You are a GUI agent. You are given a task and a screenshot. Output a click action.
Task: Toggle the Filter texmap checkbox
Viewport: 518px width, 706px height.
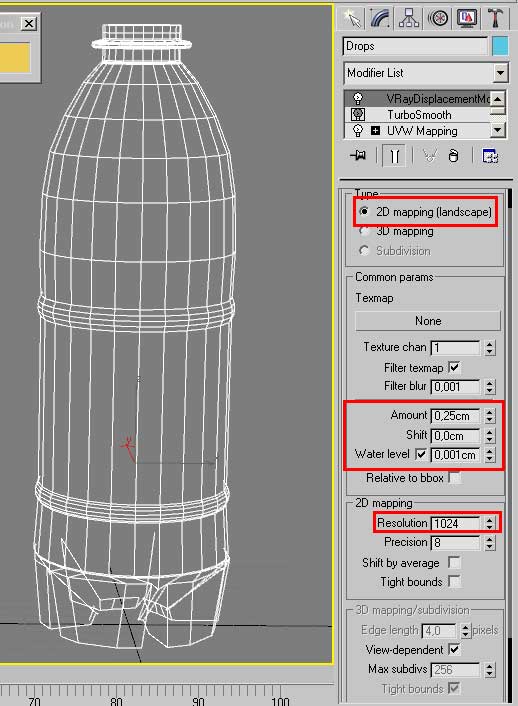[x=454, y=367]
